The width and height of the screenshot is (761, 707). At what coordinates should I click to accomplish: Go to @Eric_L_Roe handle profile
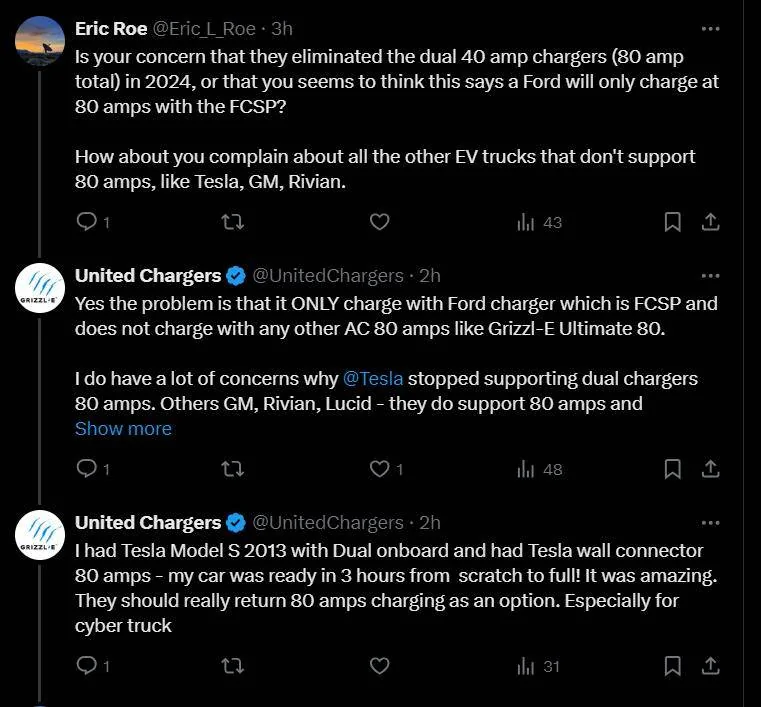point(205,29)
